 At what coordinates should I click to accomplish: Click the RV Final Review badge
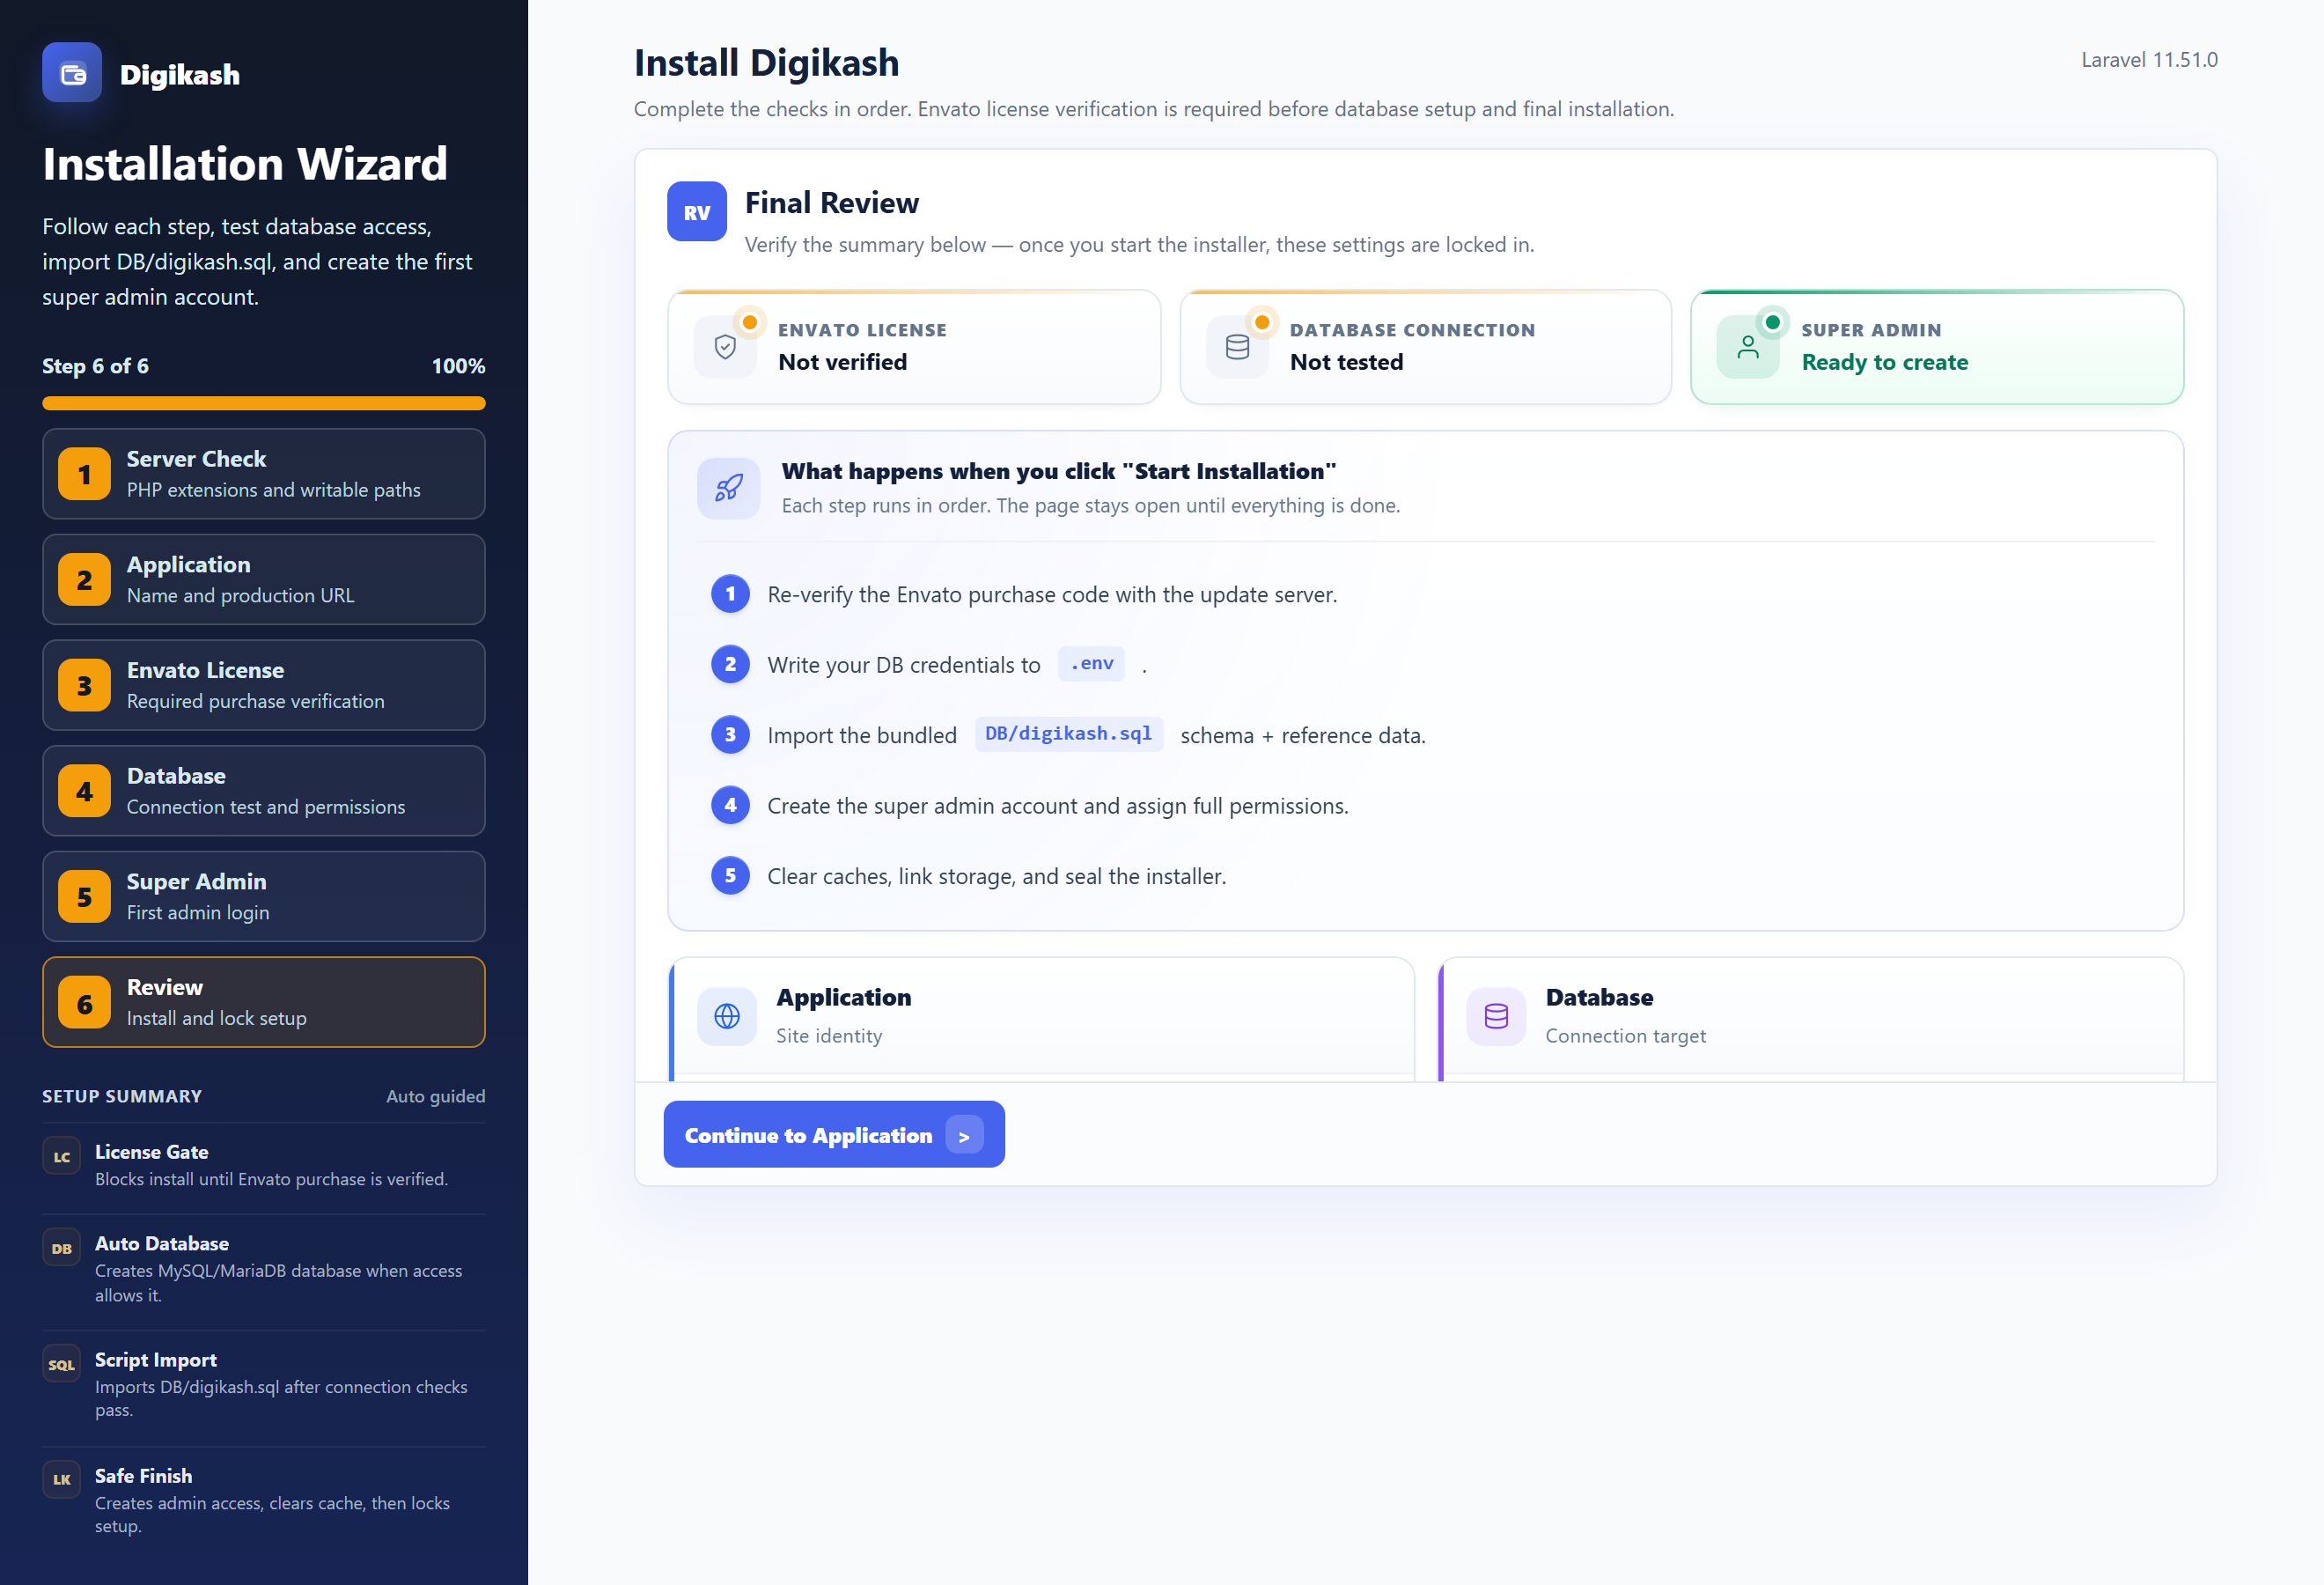click(697, 212)
